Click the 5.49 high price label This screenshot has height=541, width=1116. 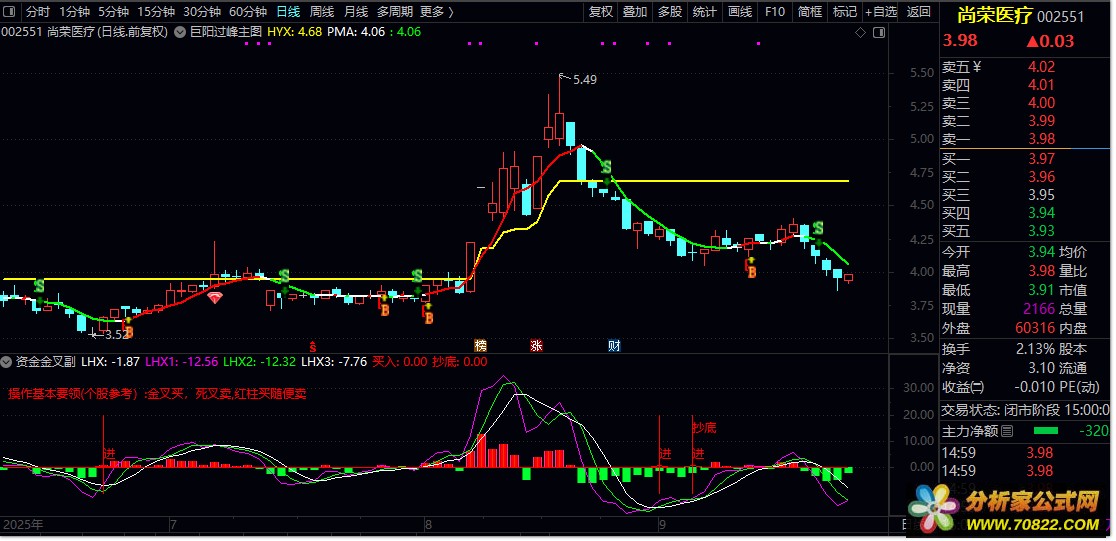[584, 80]
